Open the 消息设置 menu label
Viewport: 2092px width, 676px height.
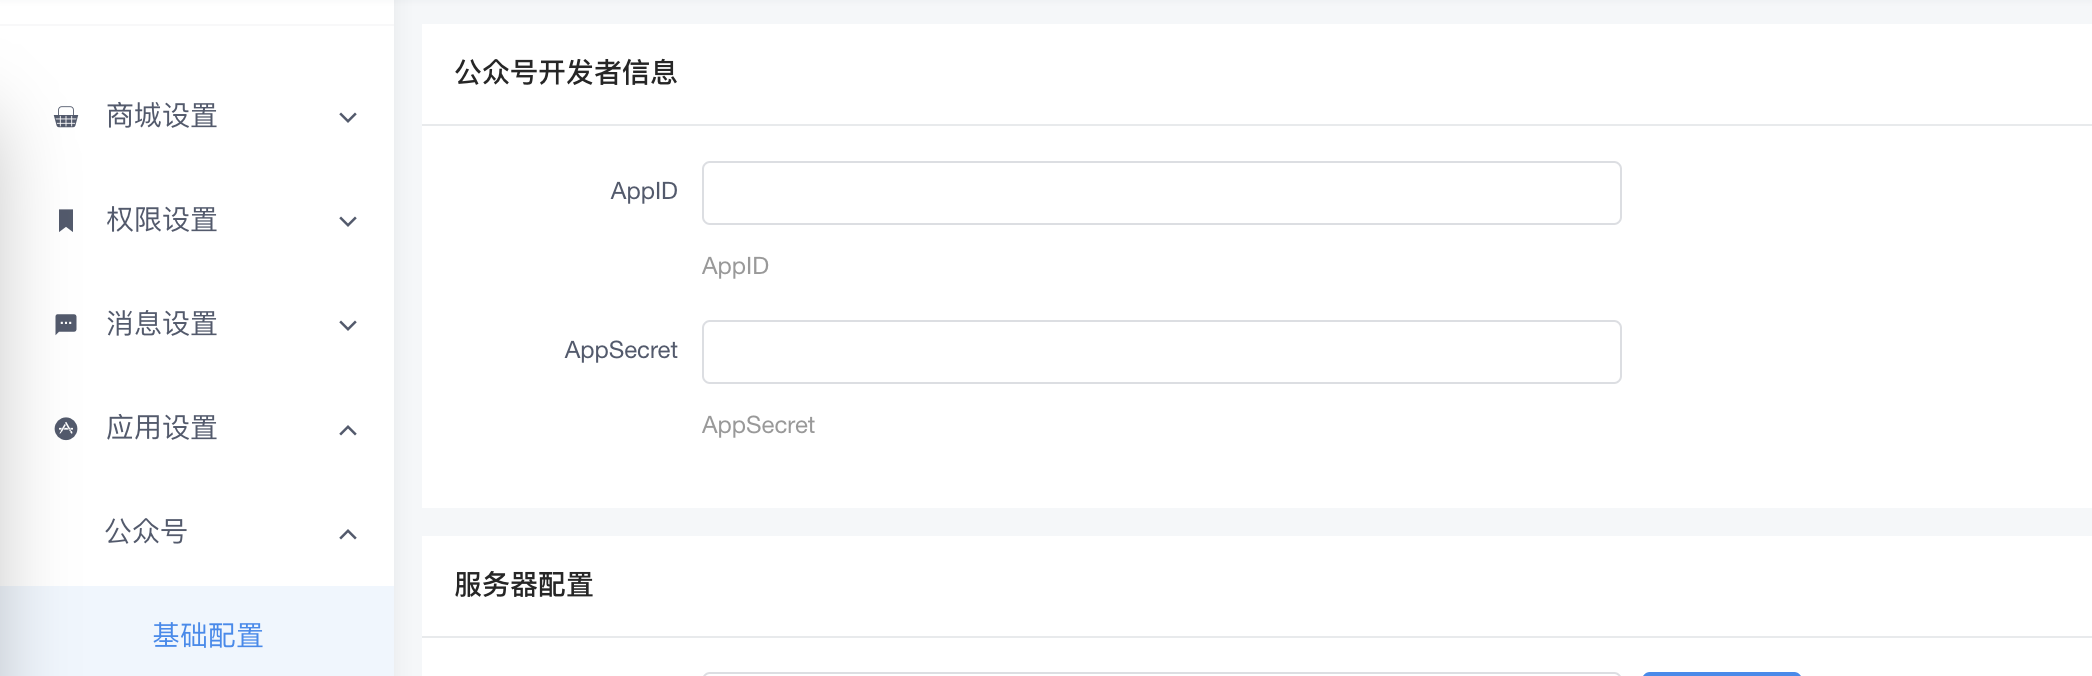162,324
